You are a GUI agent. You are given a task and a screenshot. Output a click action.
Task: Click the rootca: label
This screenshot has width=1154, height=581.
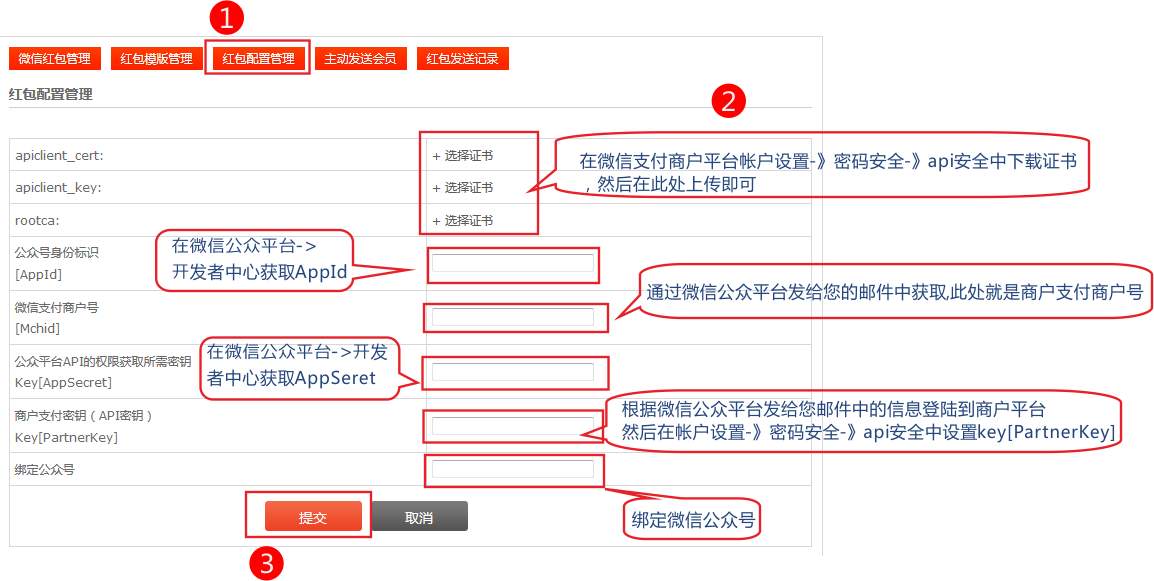38,220
